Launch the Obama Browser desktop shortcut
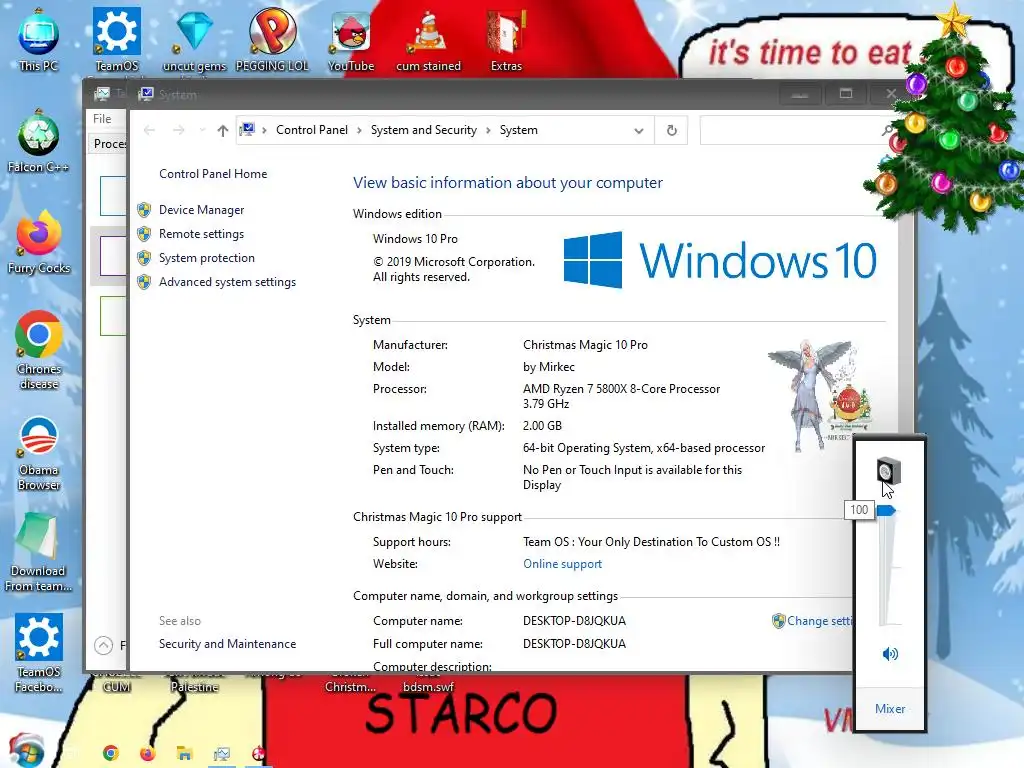The width and height of the screenshot is (1024, 768). pos(39,453)
